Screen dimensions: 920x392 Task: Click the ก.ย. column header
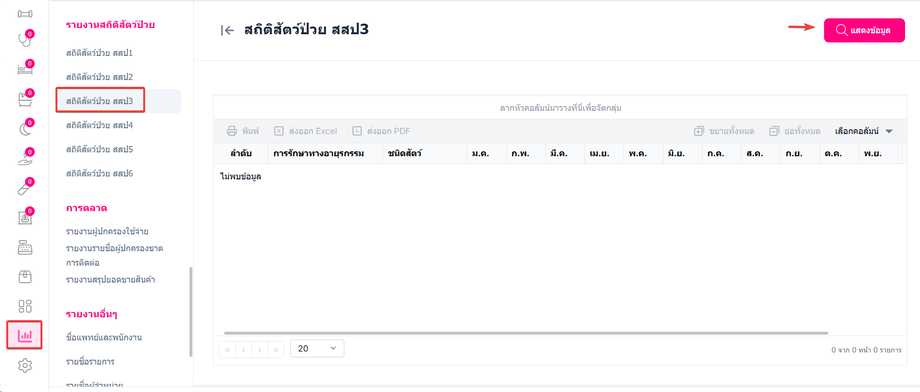point(800,153)
